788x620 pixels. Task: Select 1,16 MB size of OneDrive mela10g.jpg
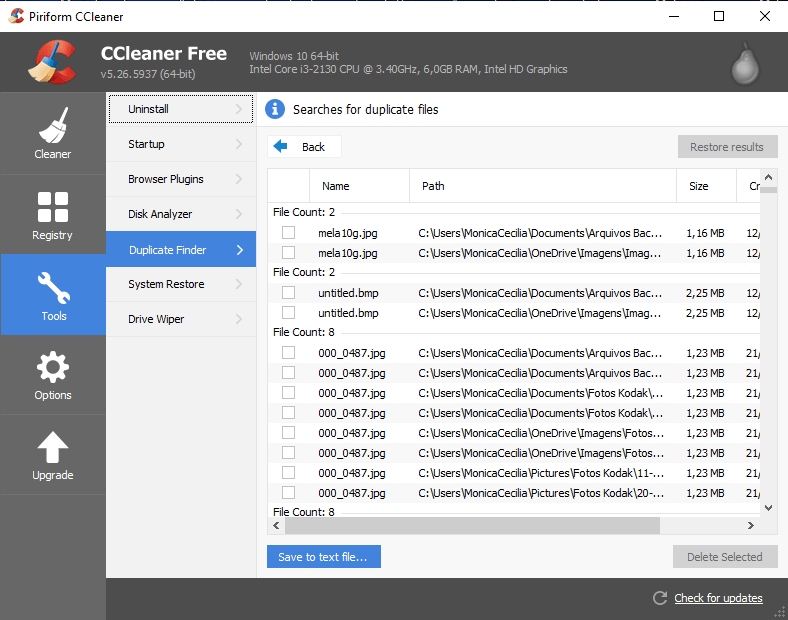[705, 253]
